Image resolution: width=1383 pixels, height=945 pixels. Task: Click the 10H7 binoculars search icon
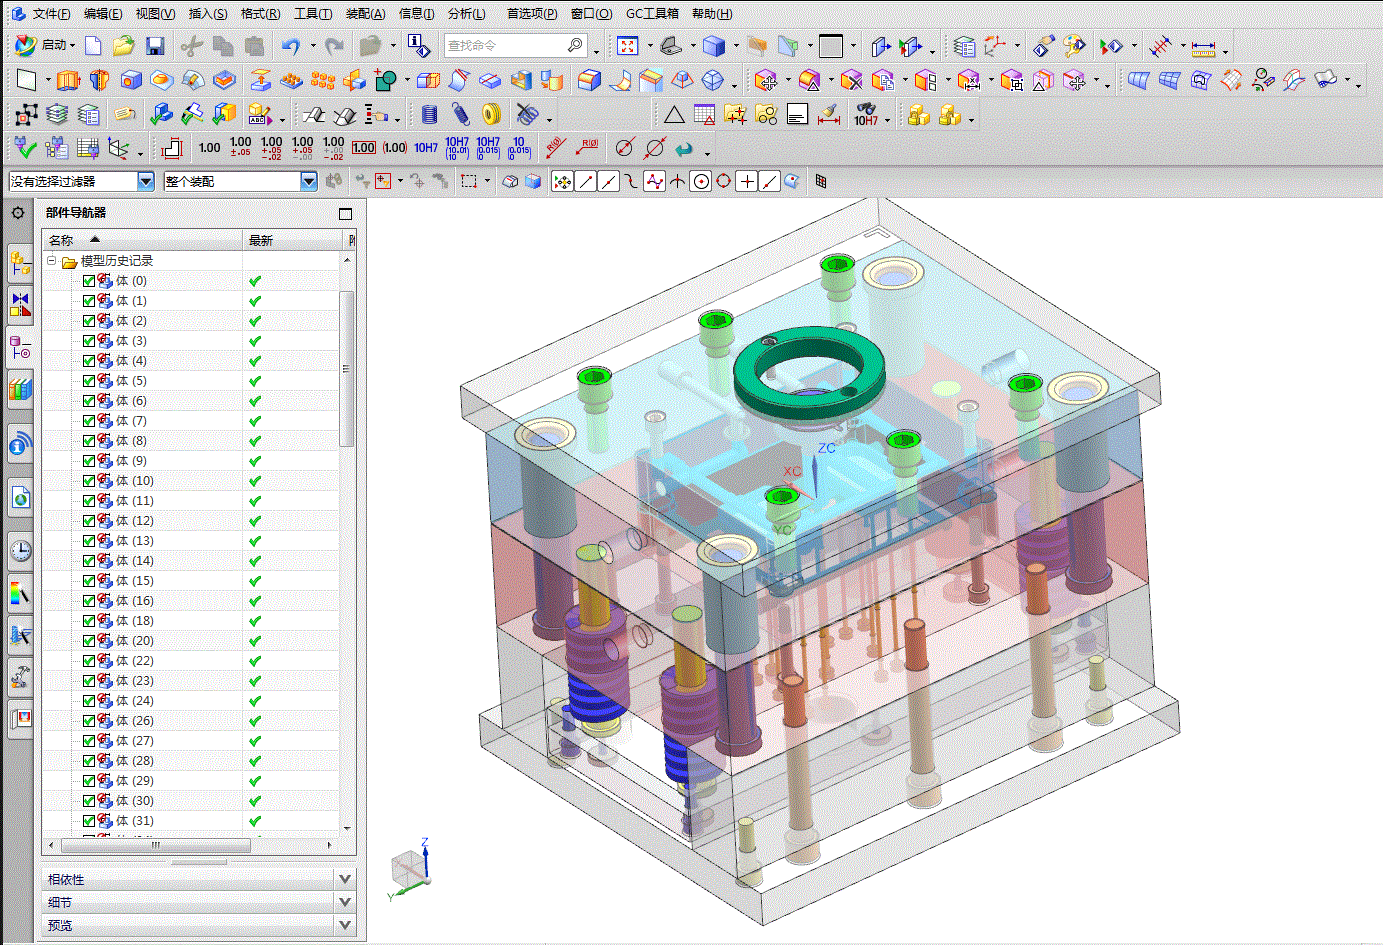[x=866, y=115]
